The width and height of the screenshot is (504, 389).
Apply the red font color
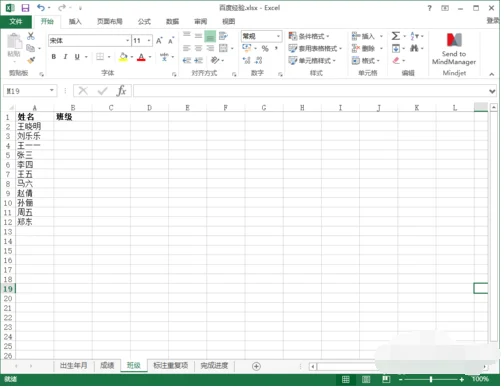point(141,57)
